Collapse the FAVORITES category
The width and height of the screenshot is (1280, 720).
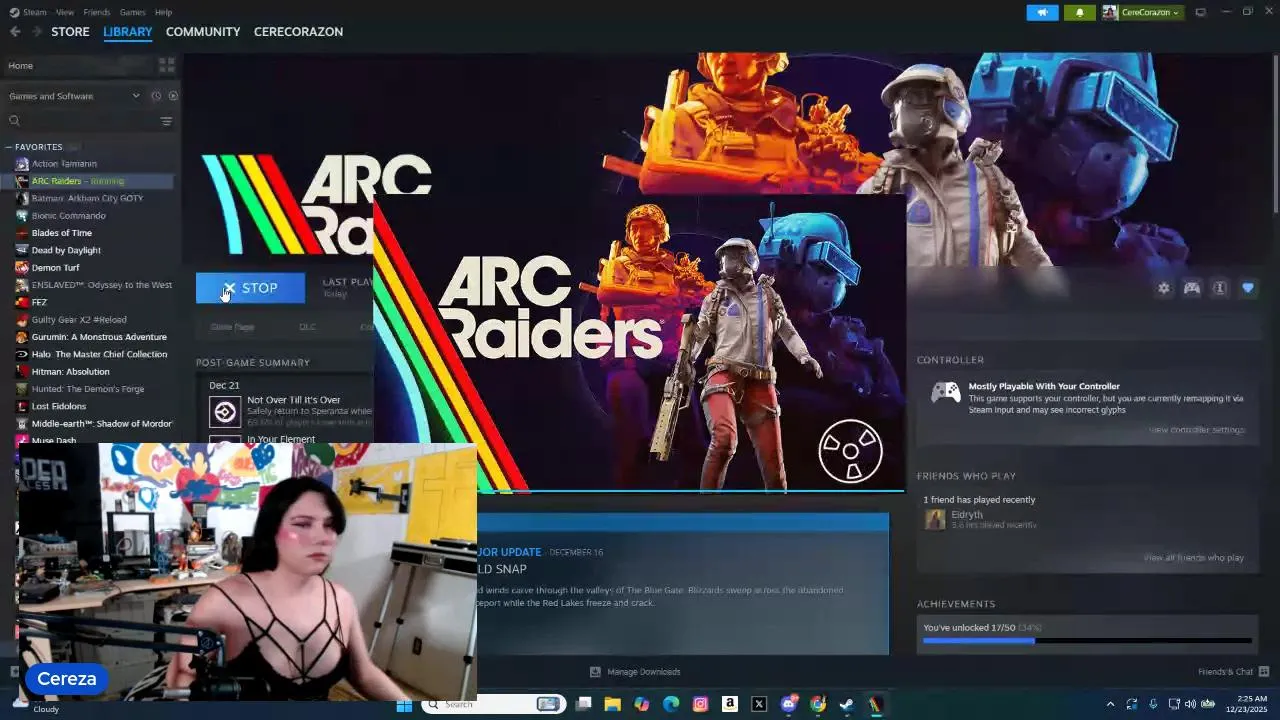pos(37,147)
